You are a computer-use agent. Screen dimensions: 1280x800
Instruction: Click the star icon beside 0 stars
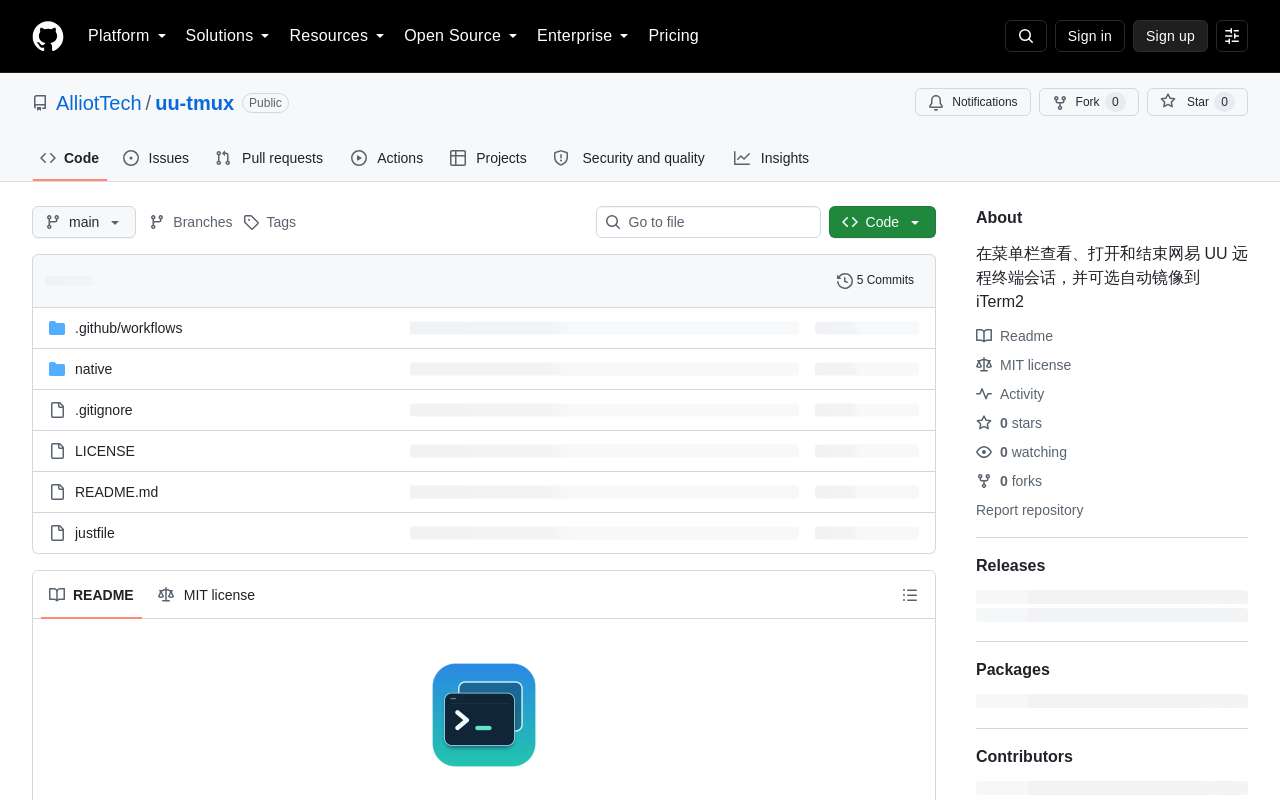[984, 423]
